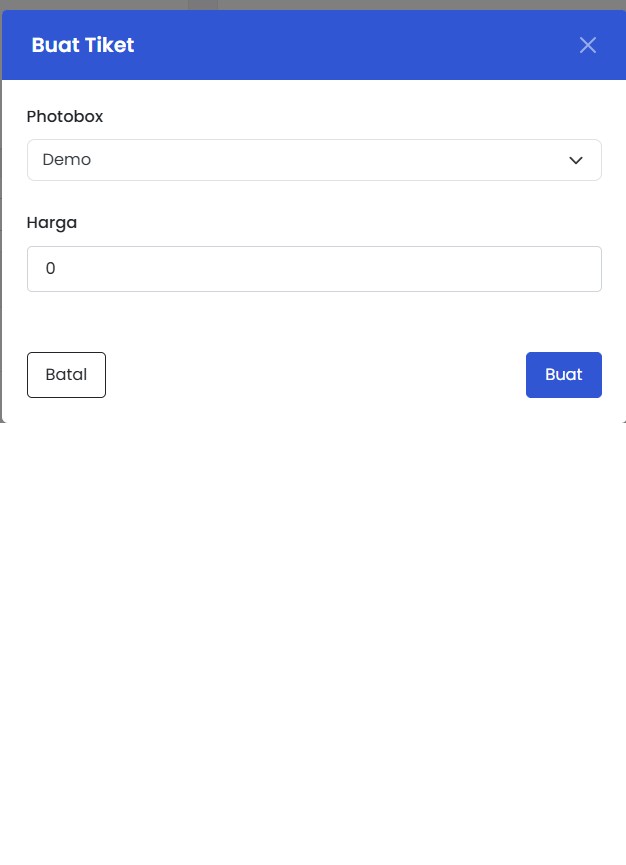Submit the ticket form with Buat
Viewport: 626px width, 865px height.
click(564, 375)
